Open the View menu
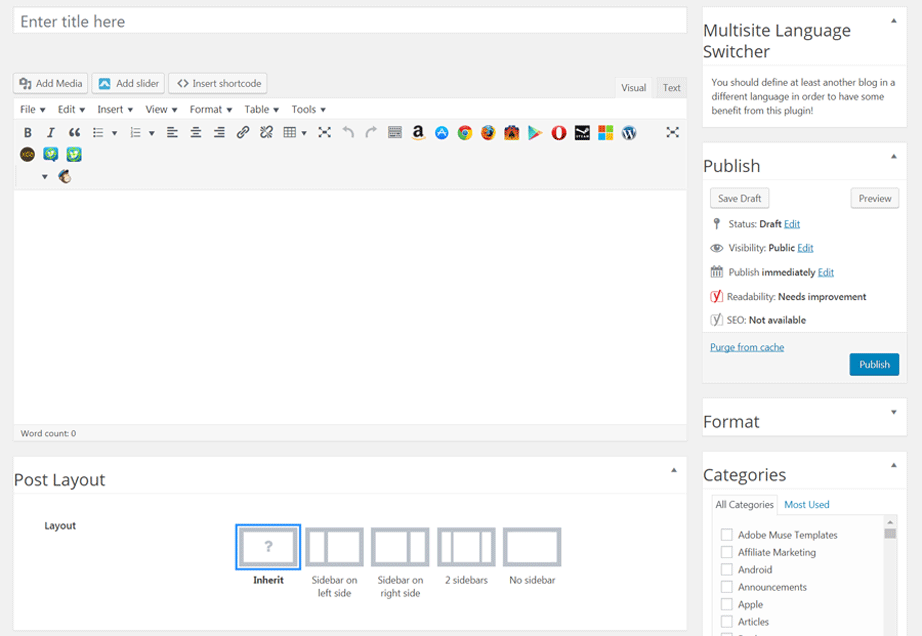Image resolution: width=922 pixels, height=636 pixels. (x=161, y=109)
